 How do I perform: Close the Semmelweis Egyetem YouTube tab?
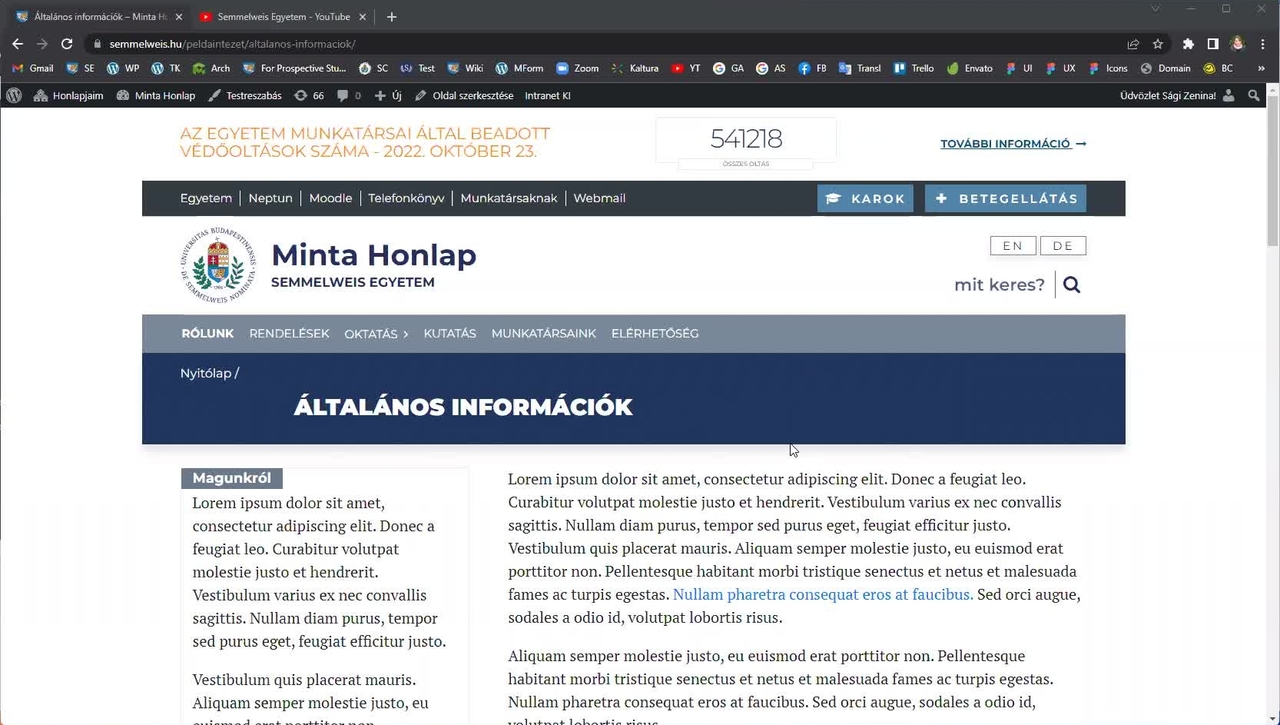(x=362, y=17)
